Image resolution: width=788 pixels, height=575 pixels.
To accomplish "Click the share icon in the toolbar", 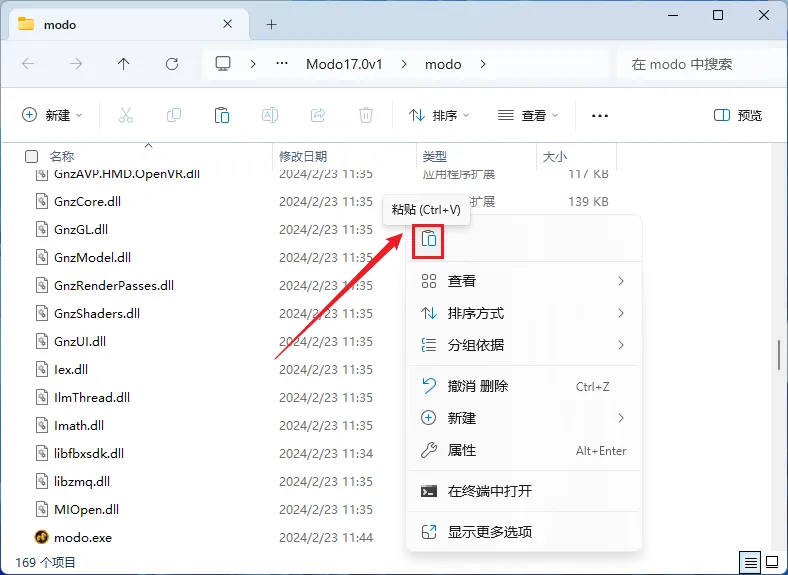I will [318, 116].
